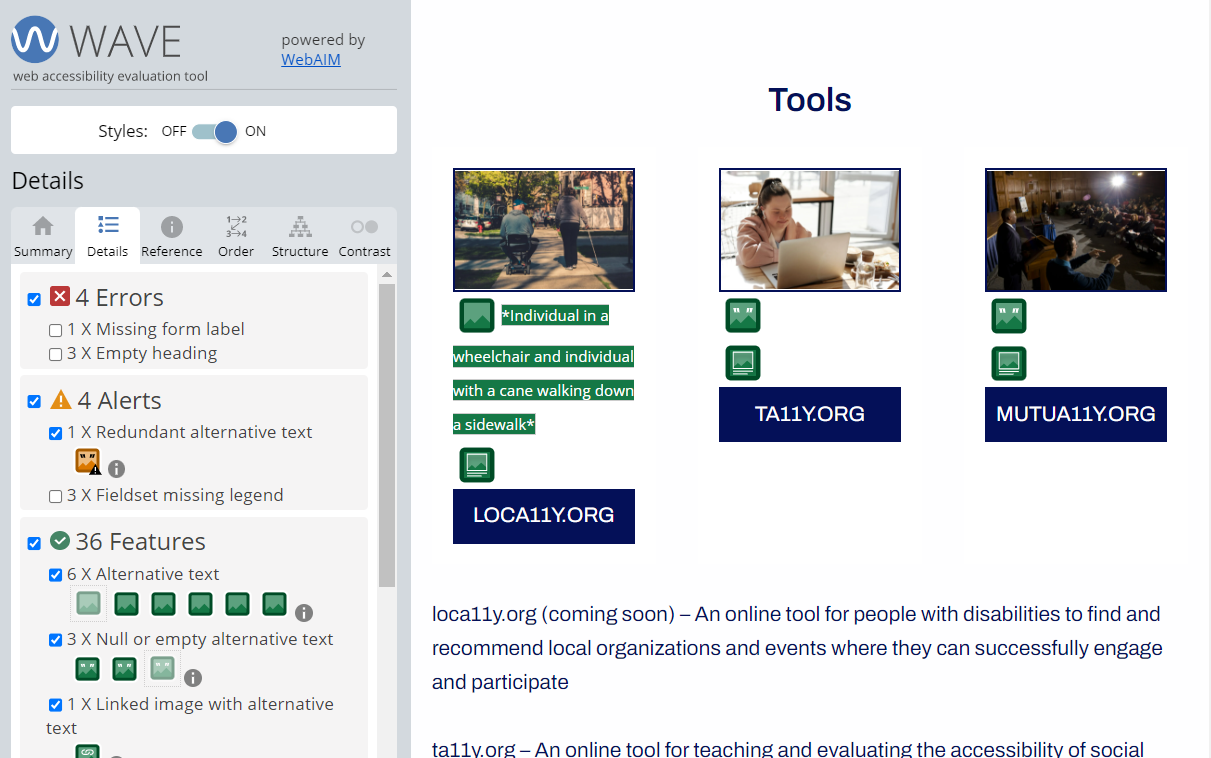This screenshot has height=758, width=1211.
Task: Click the wheelchair sidewalk photo thumbnail
Action: (x=543, y=229)
